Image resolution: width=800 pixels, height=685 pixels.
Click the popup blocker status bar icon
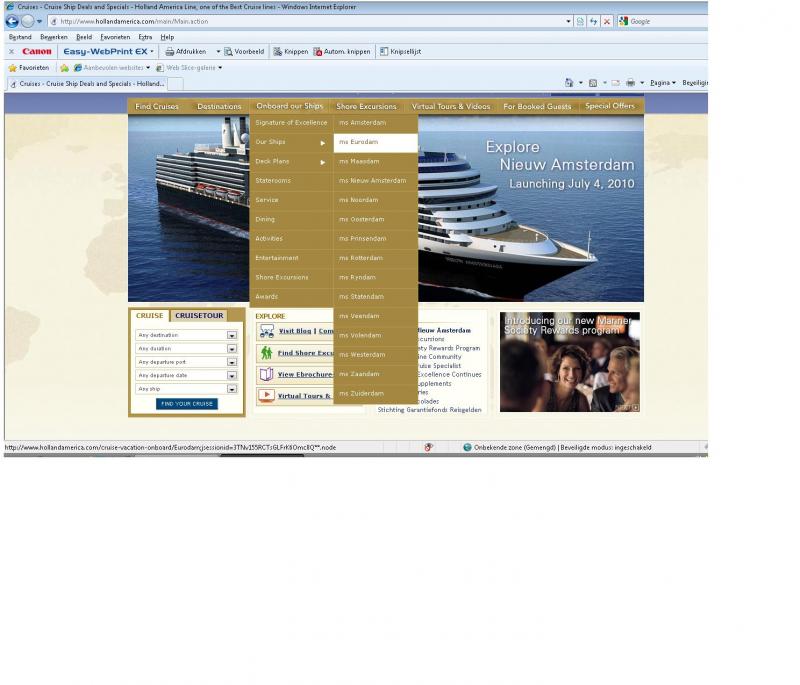429,447
